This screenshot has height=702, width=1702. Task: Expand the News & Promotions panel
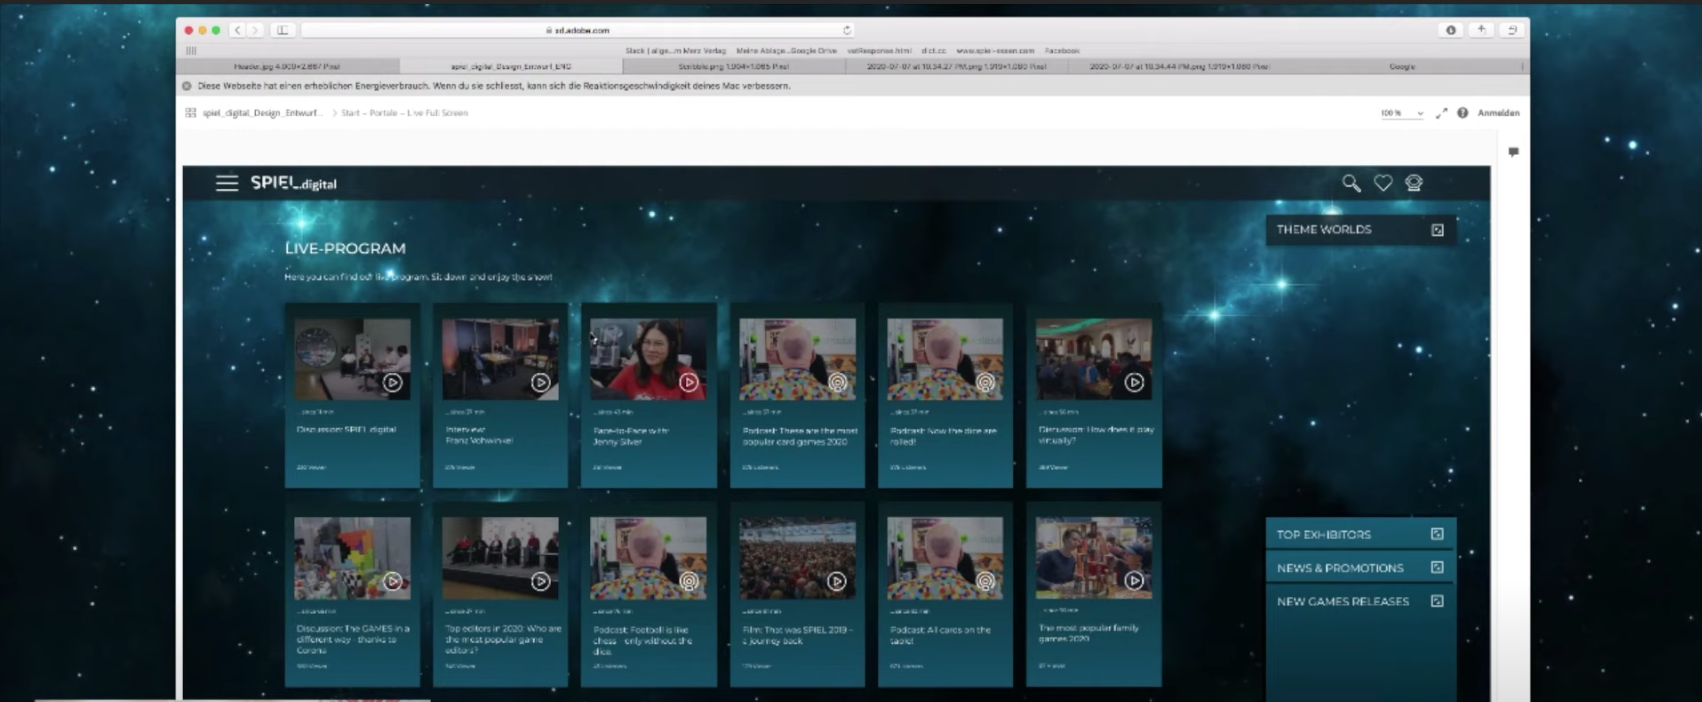pos(1437,567)
